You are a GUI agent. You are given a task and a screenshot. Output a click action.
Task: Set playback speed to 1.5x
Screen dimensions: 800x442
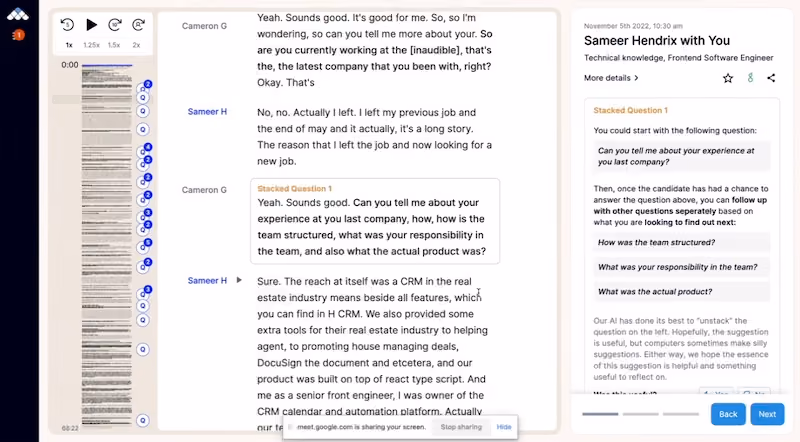click(114, 45)
